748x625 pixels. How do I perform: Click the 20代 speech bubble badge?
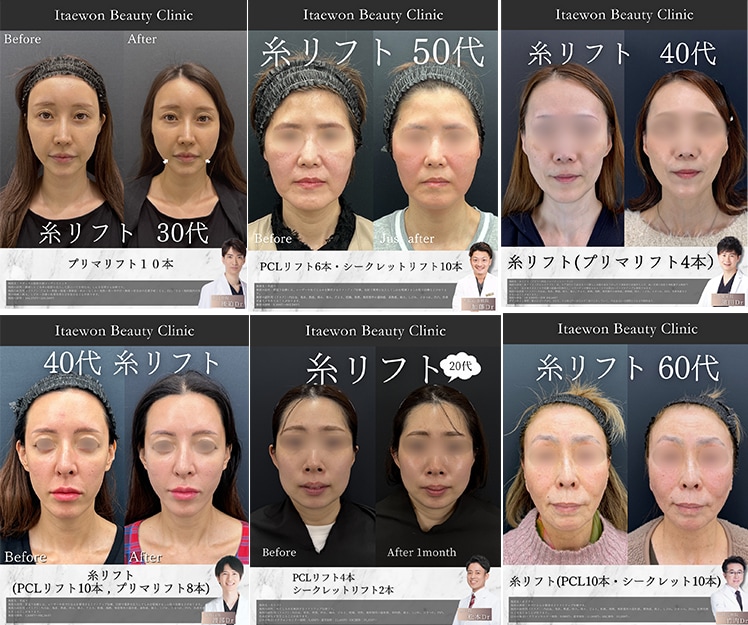(459, 367)
